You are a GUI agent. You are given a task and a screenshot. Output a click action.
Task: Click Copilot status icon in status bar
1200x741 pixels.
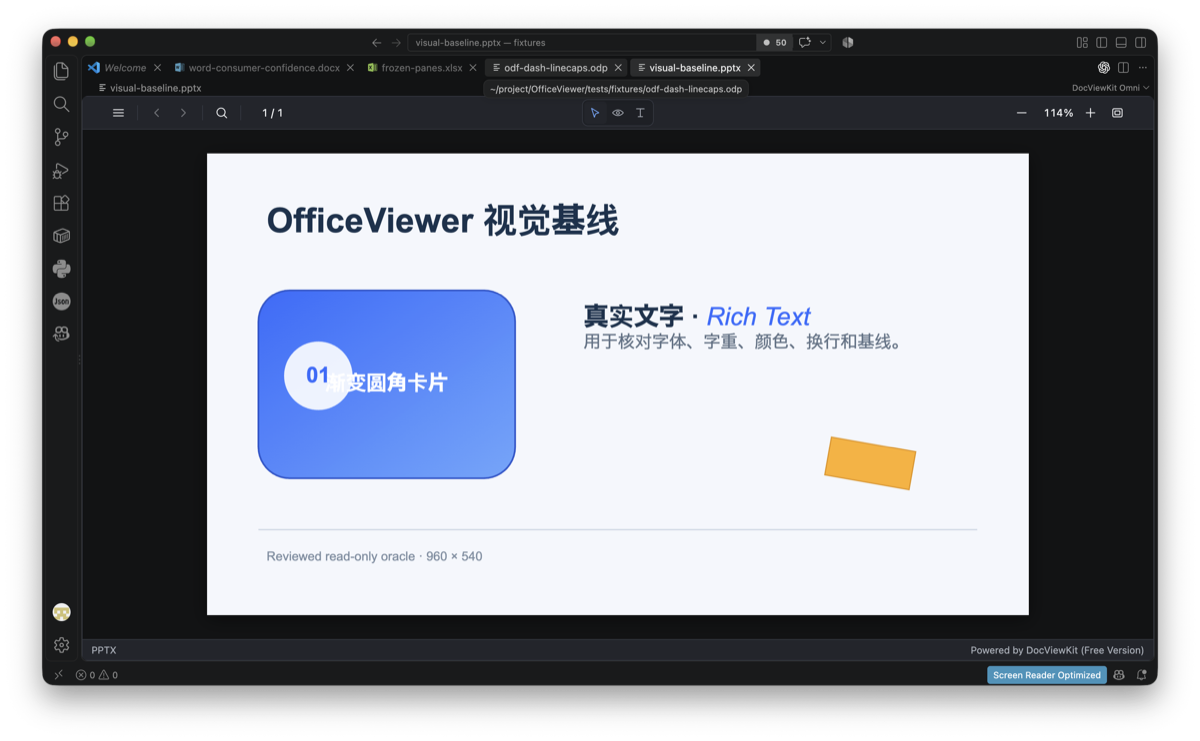[1119, 675]
